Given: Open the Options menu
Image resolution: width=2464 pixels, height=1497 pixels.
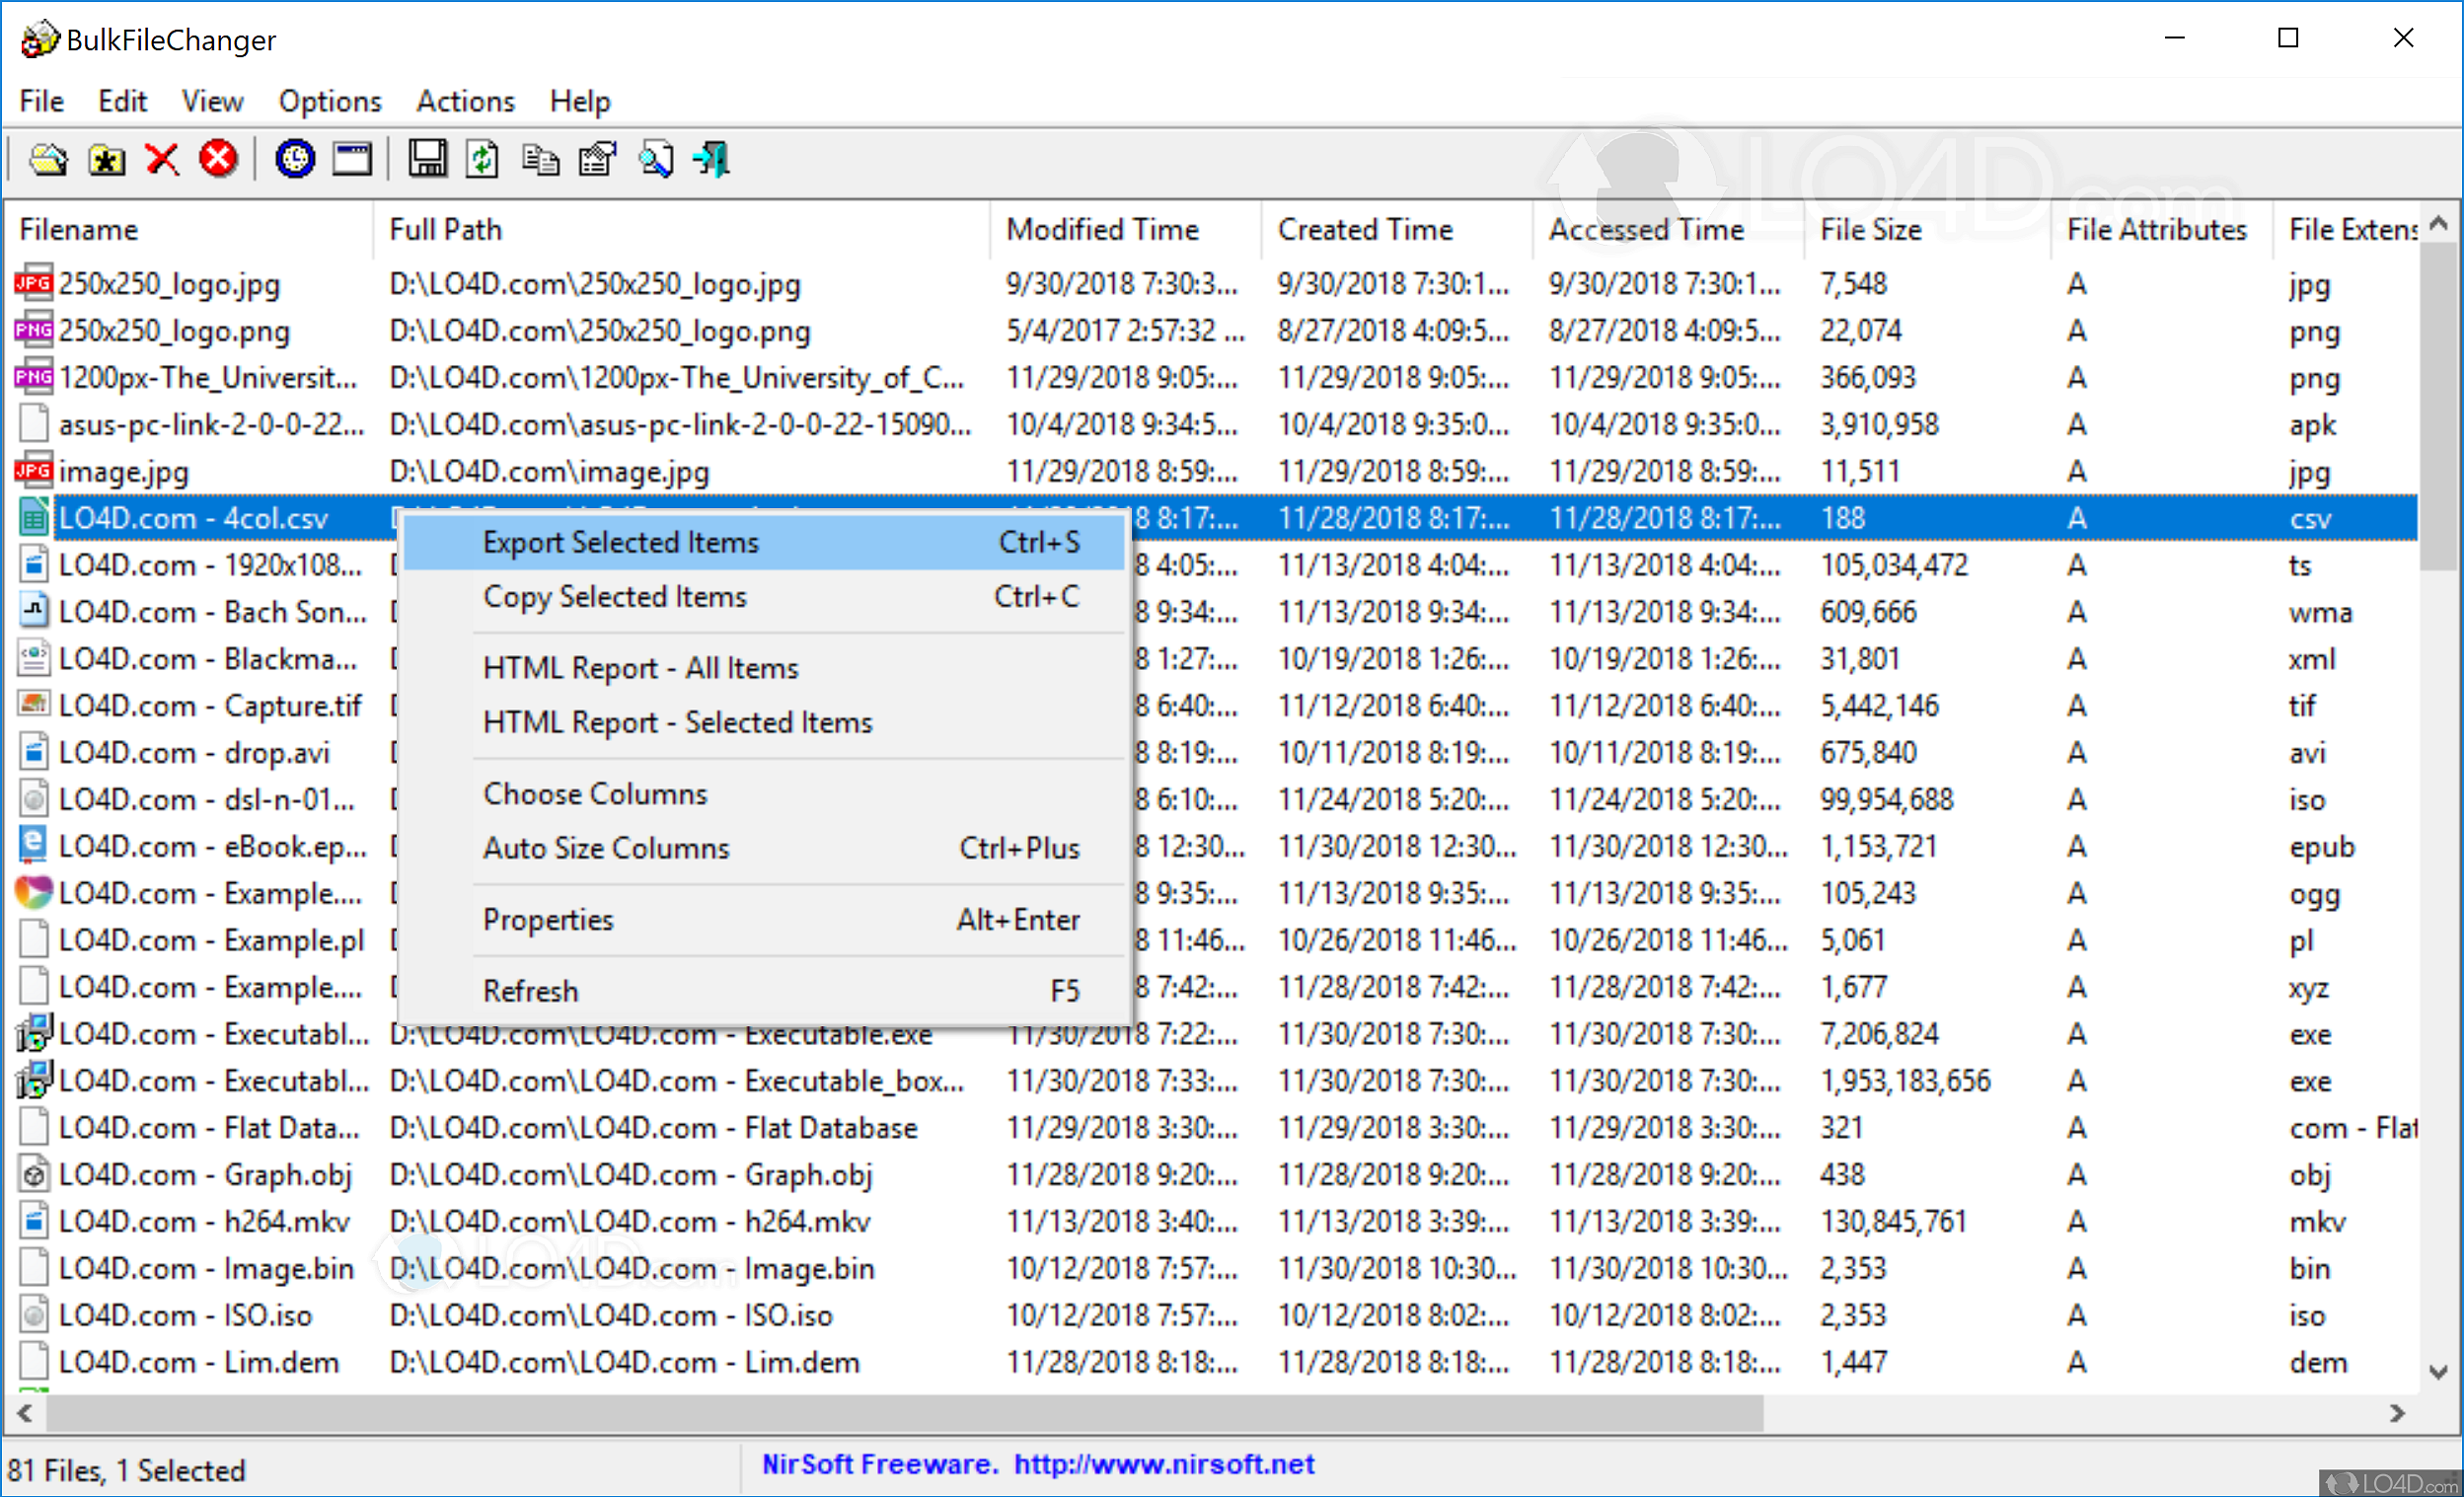Looking at the screenshot, I should tap(330, 100).
